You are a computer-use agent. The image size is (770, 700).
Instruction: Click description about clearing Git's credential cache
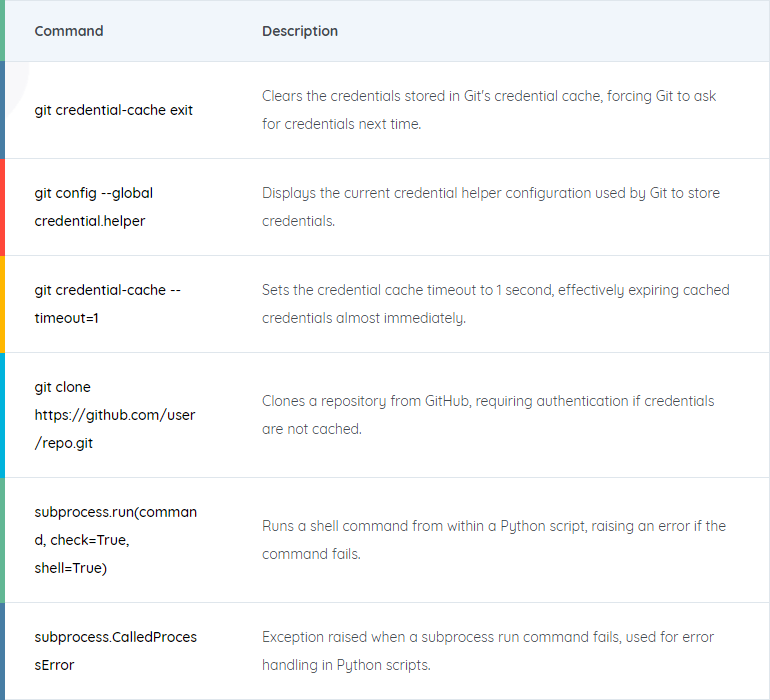click(x=489, y=110)
